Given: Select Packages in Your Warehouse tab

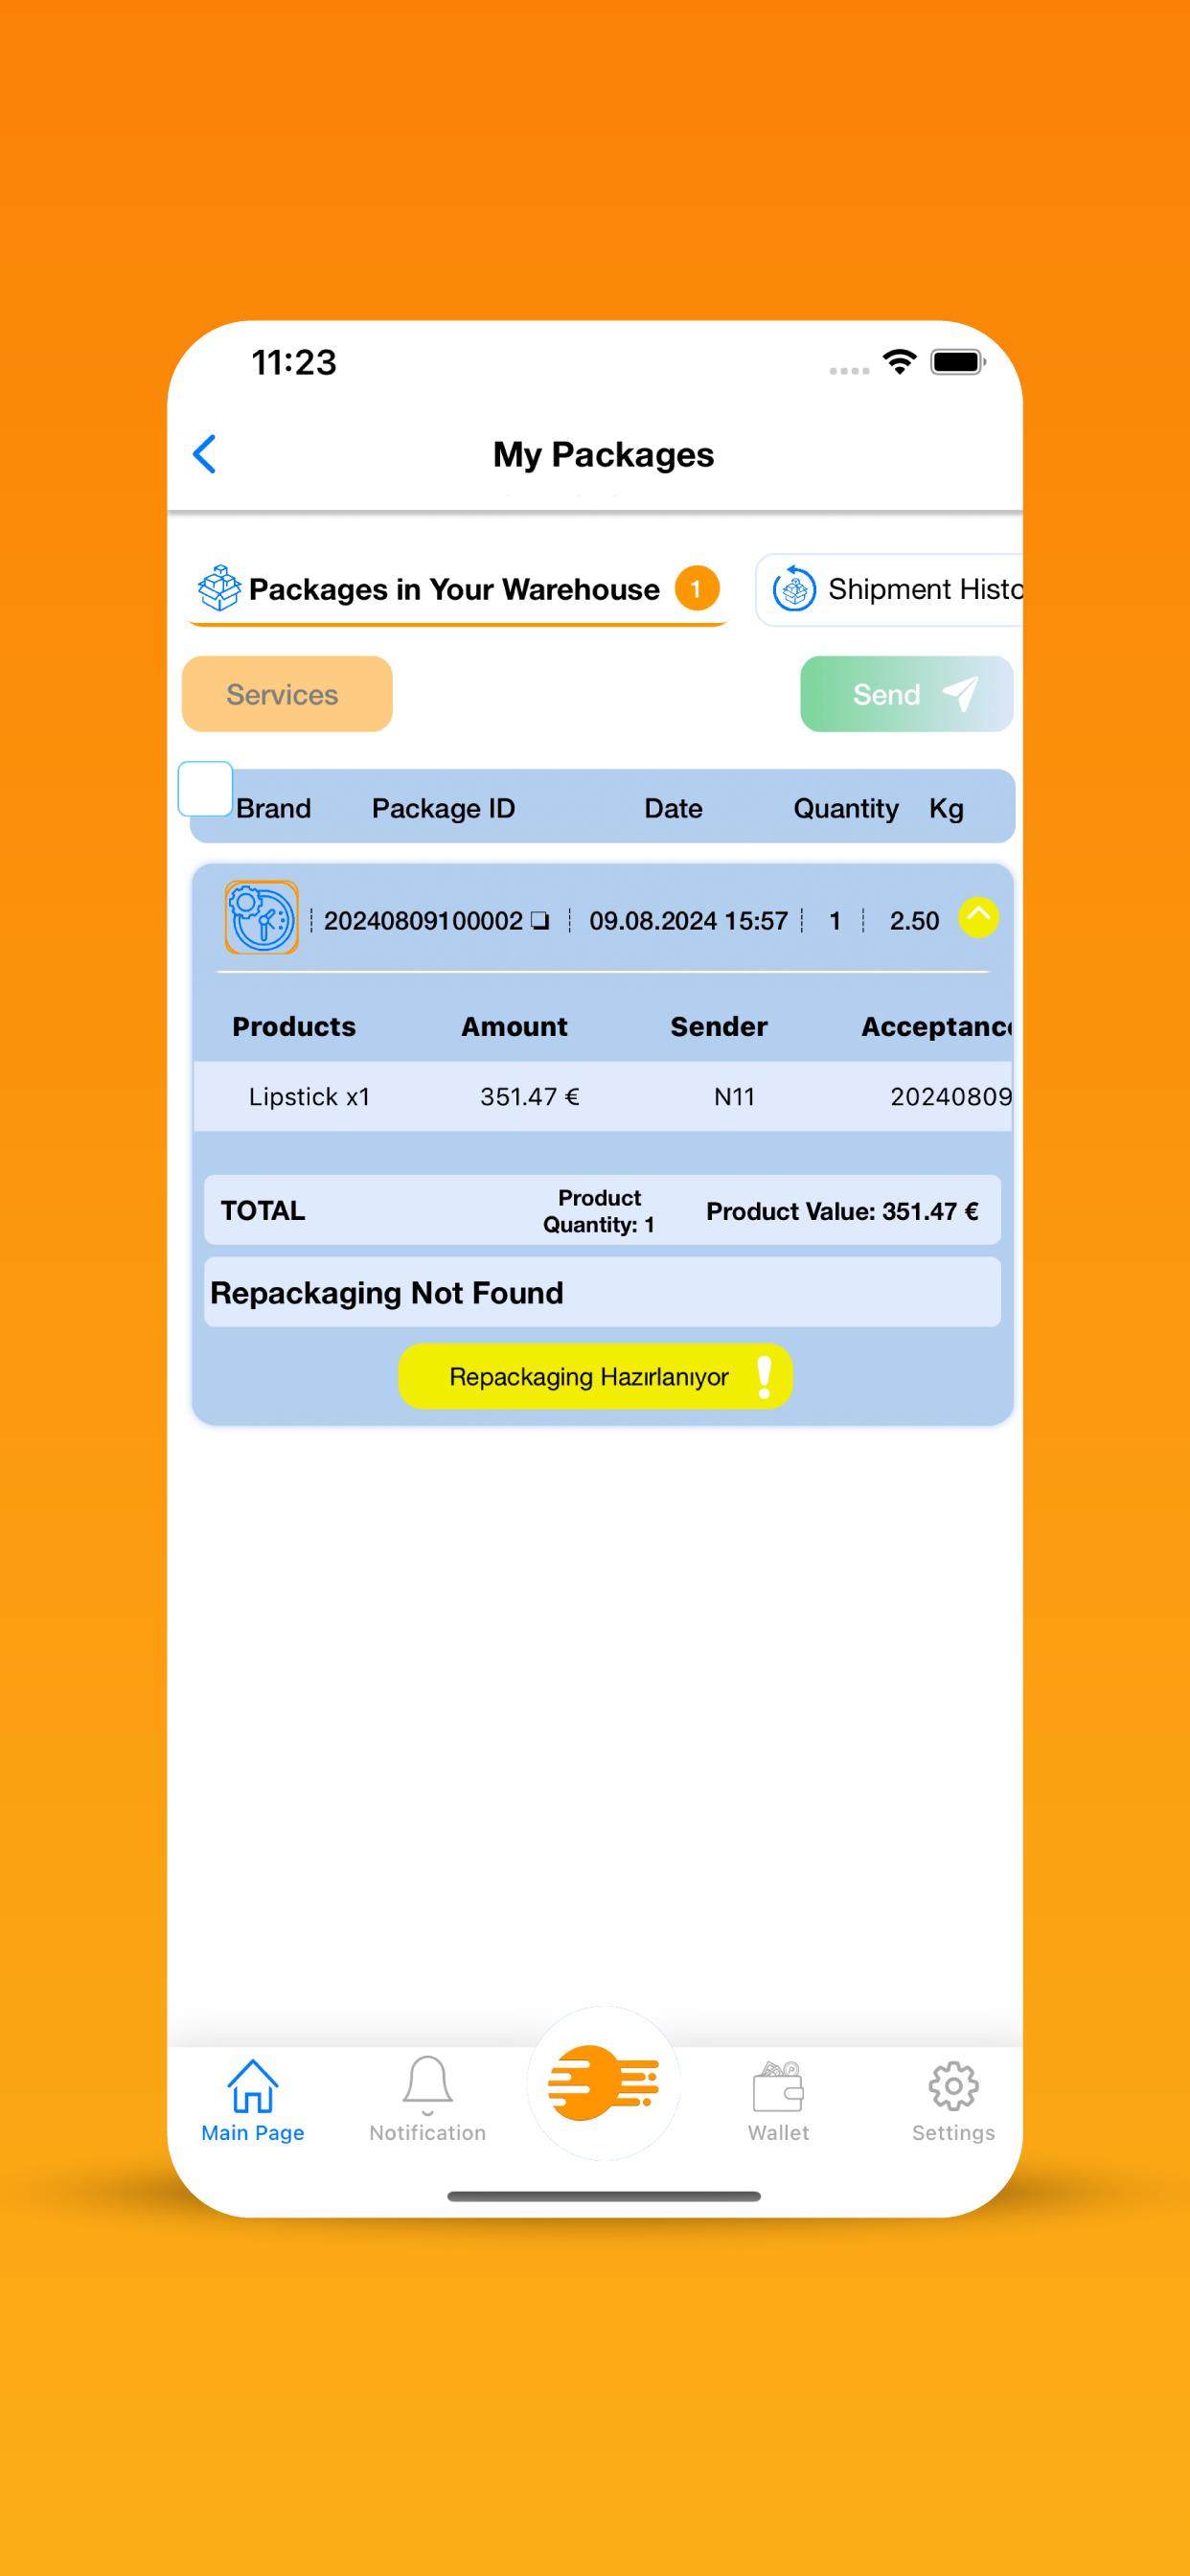Looking at the screenshot, I should 456,590.
